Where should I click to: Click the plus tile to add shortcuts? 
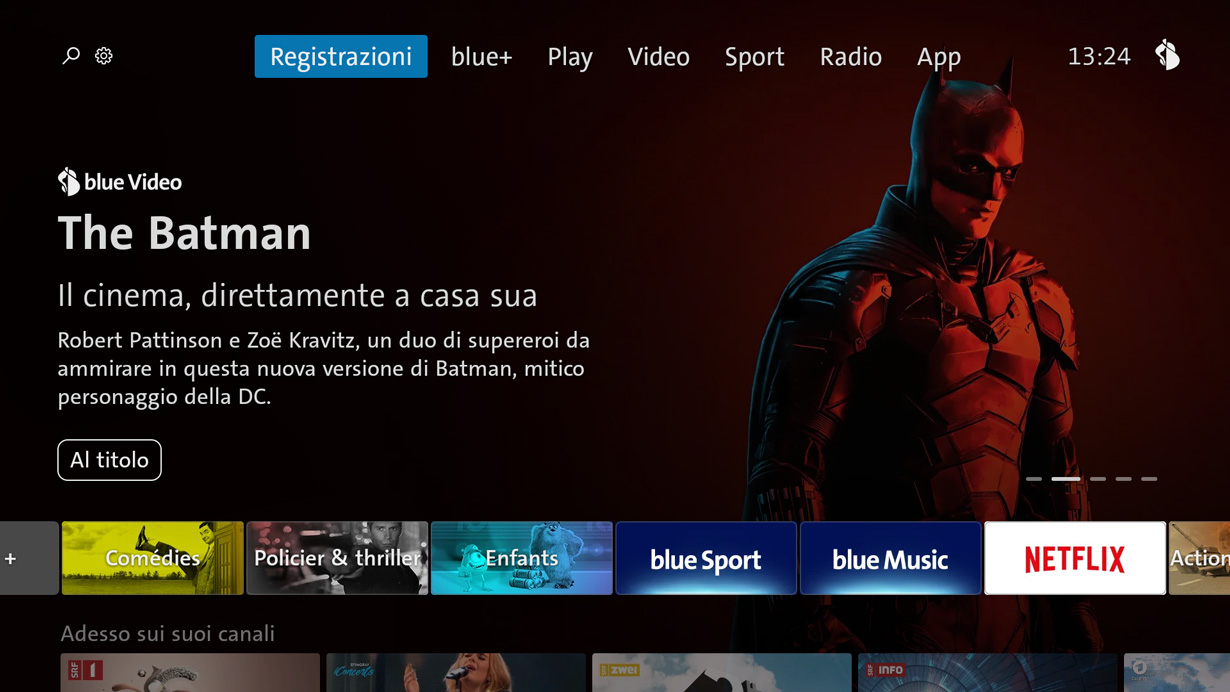(29, 558)
